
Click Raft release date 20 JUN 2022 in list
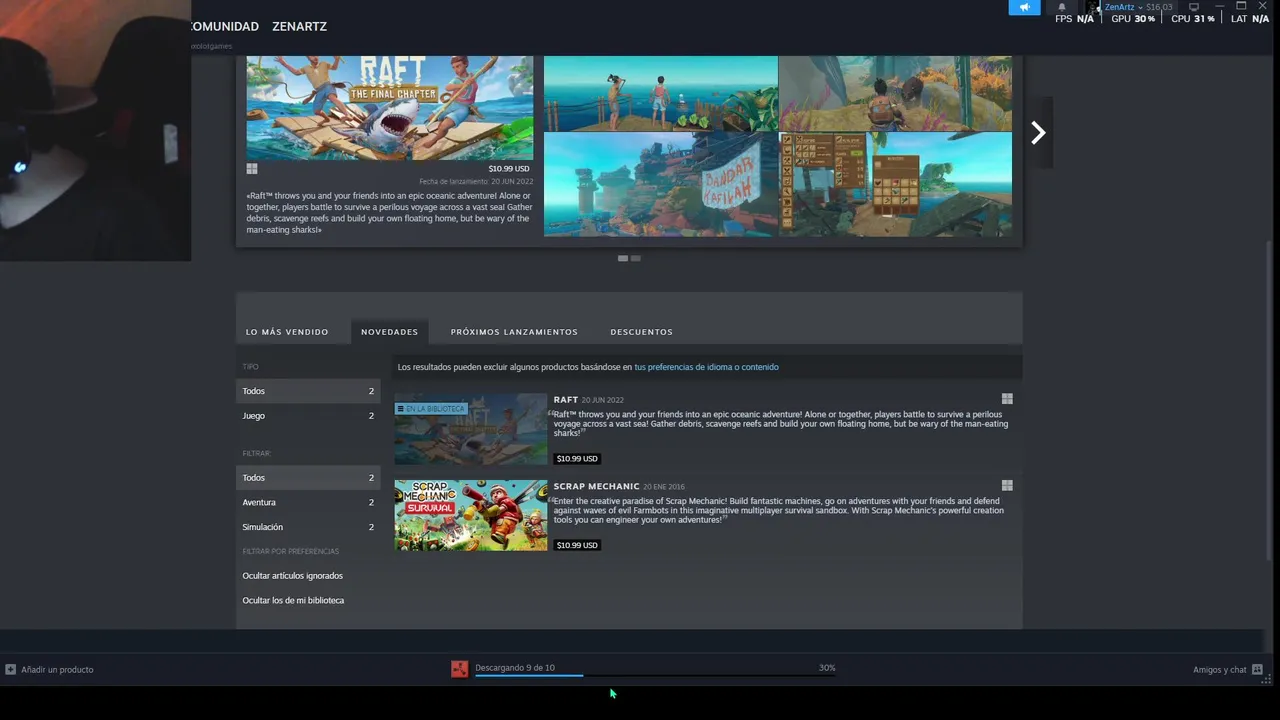click(602, 400)
